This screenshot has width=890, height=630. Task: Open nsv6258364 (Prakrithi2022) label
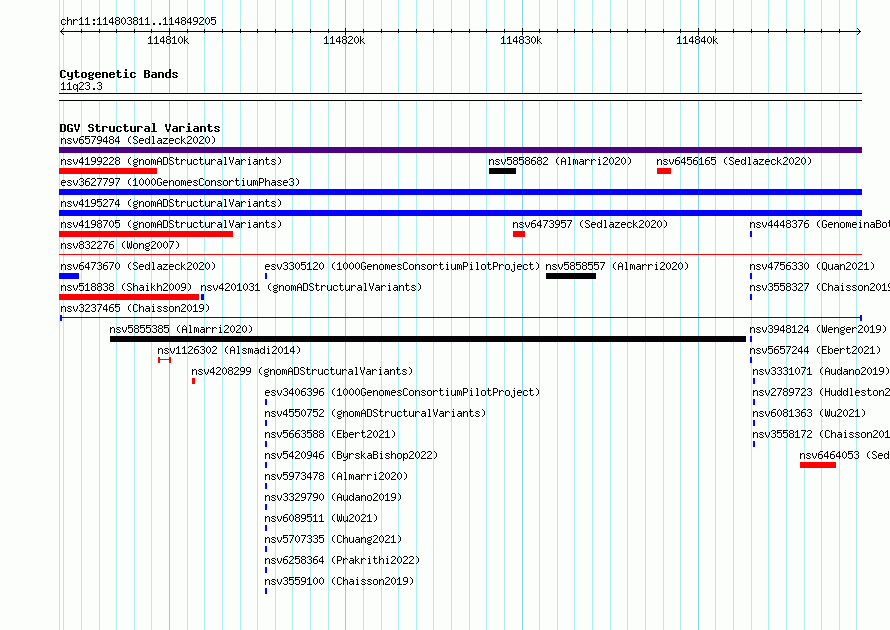(x=342, y=560)
